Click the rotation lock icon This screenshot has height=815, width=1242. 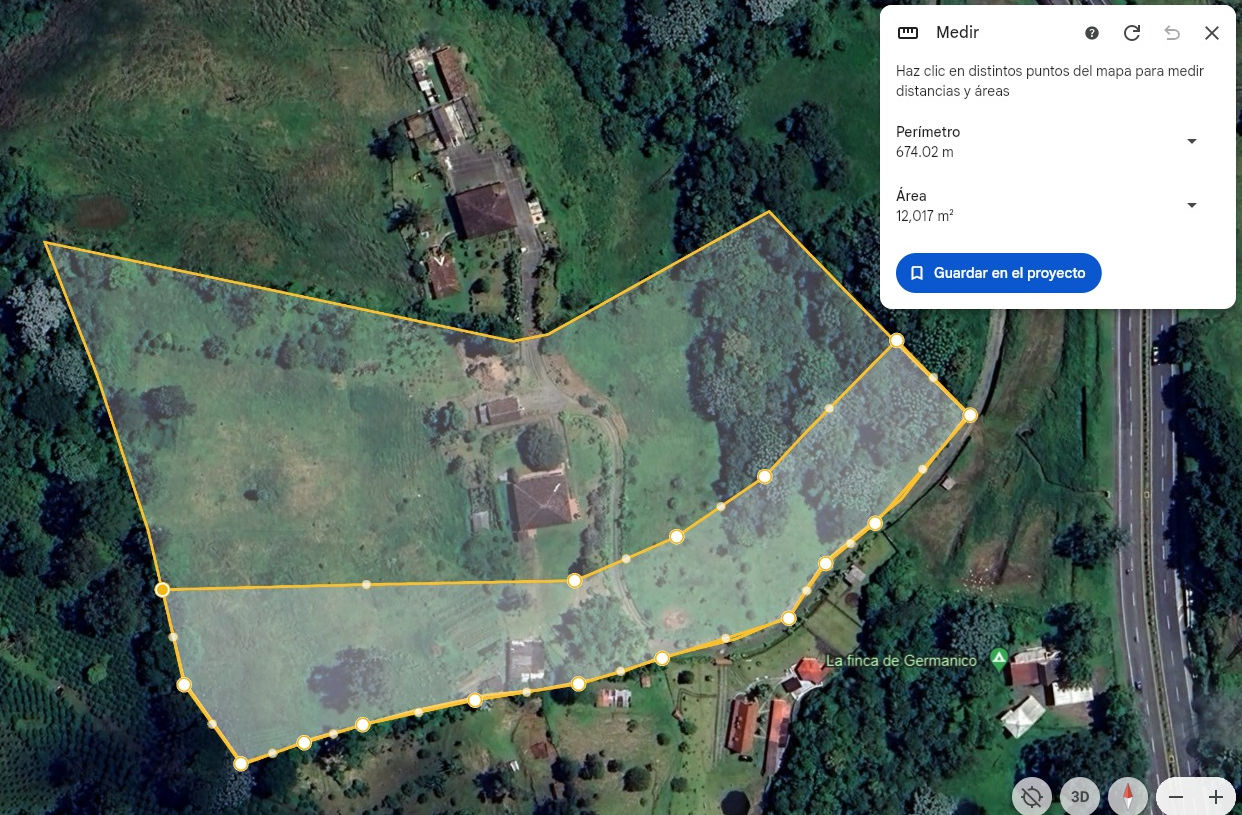tap(1032, 797)
